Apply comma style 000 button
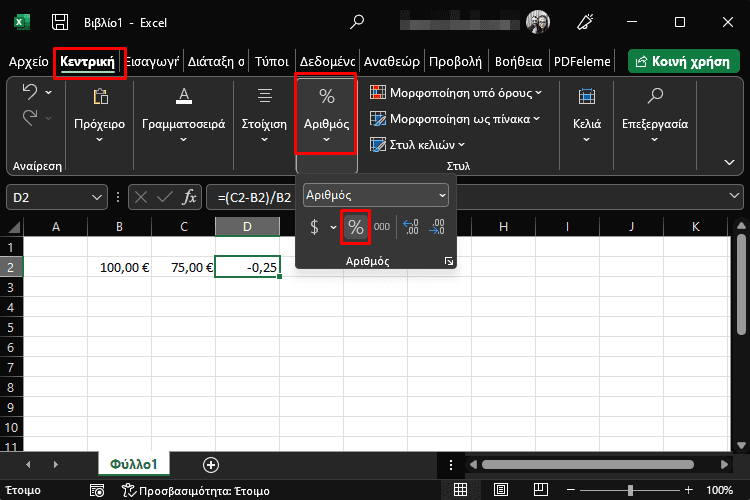This screenshot has height=500, width=750. tap(382, 227)
